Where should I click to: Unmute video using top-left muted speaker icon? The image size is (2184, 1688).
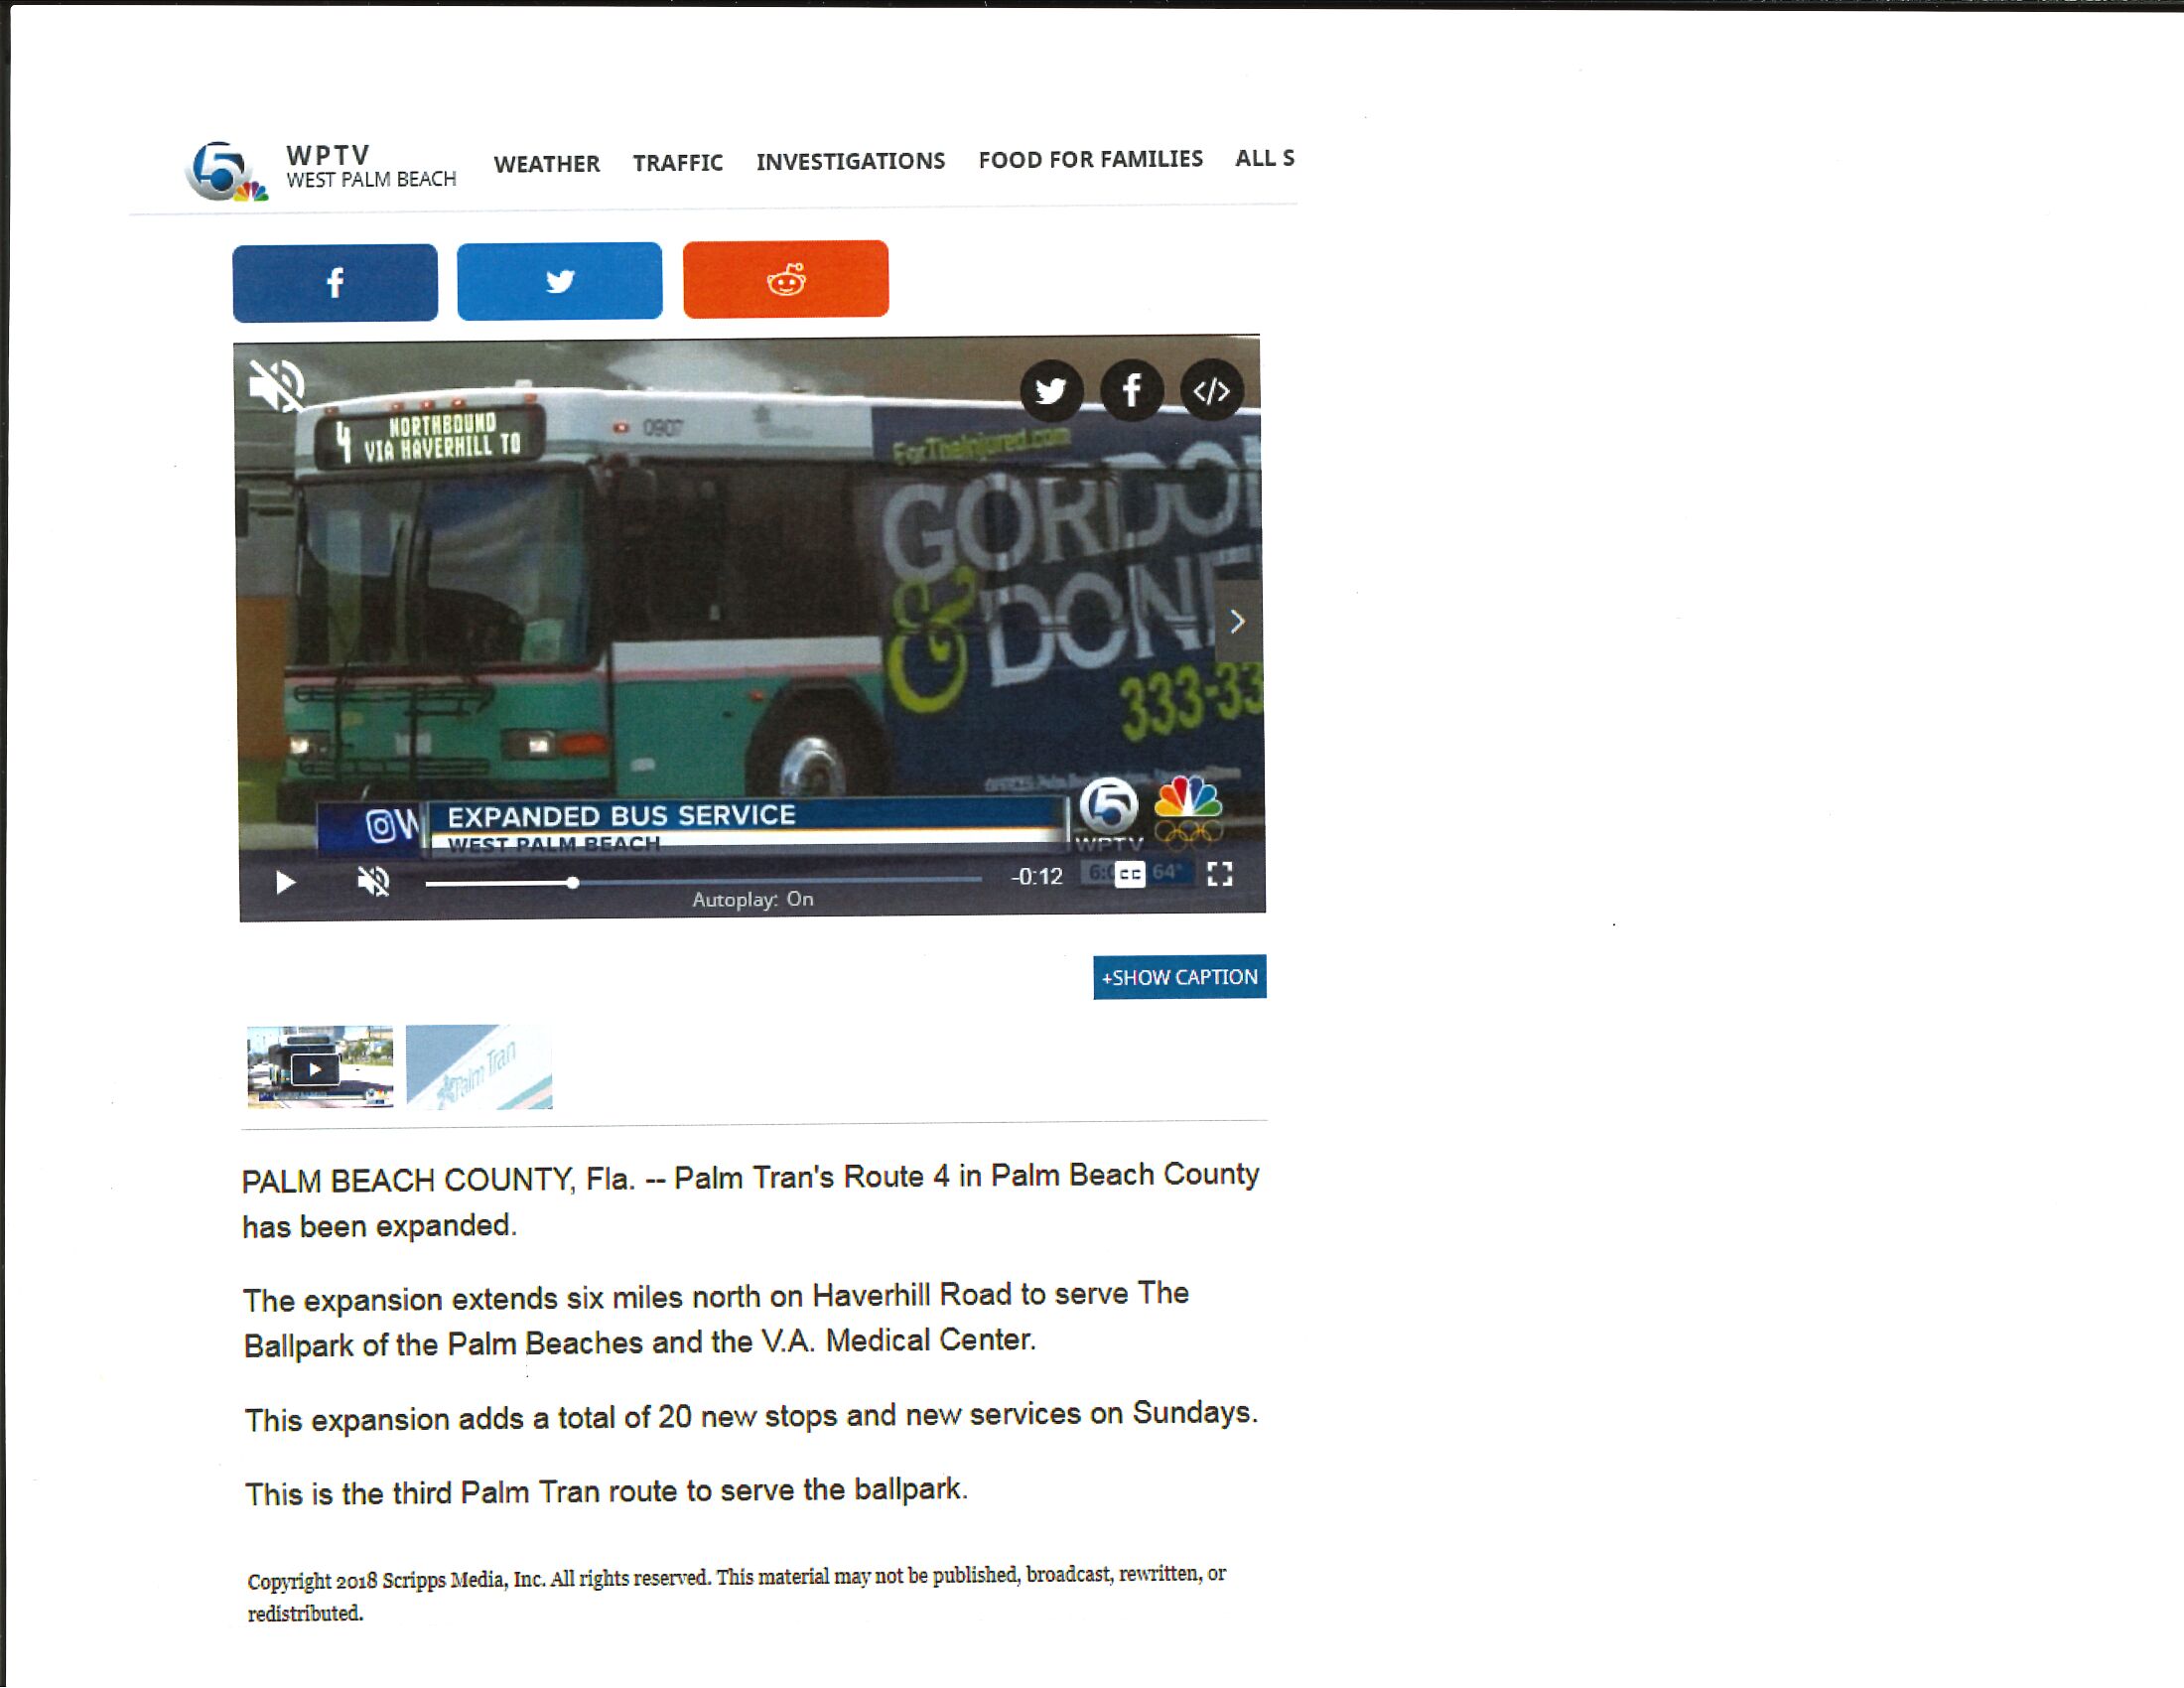click(x=276, y=385)
